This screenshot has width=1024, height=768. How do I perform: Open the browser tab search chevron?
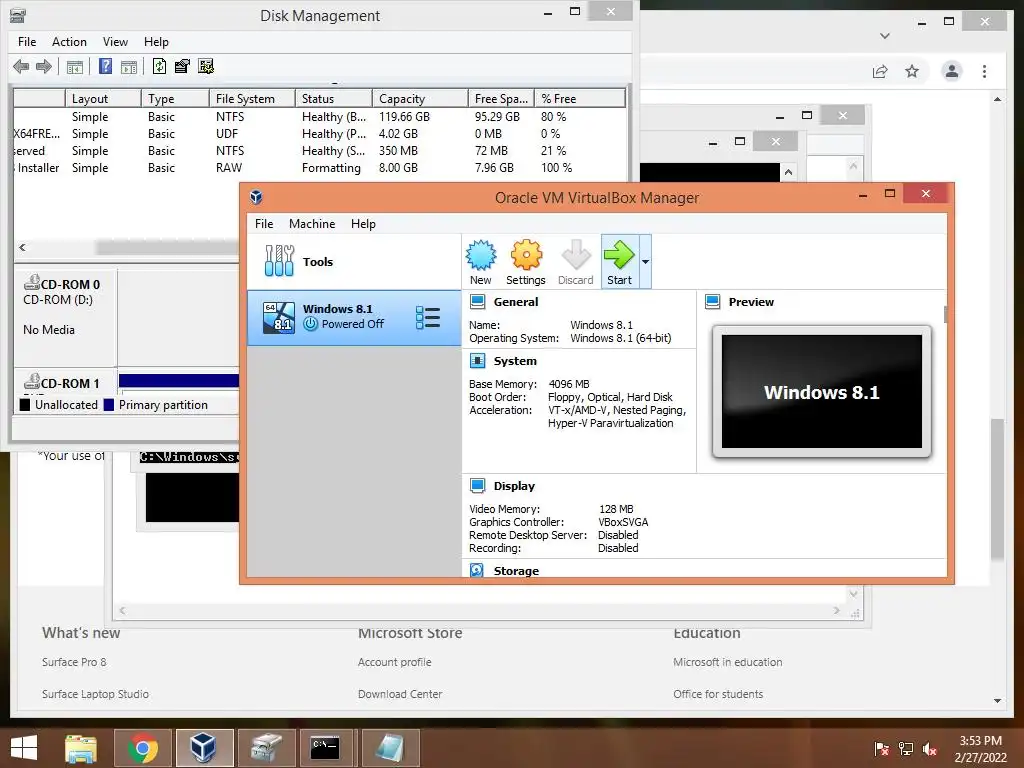885,36
